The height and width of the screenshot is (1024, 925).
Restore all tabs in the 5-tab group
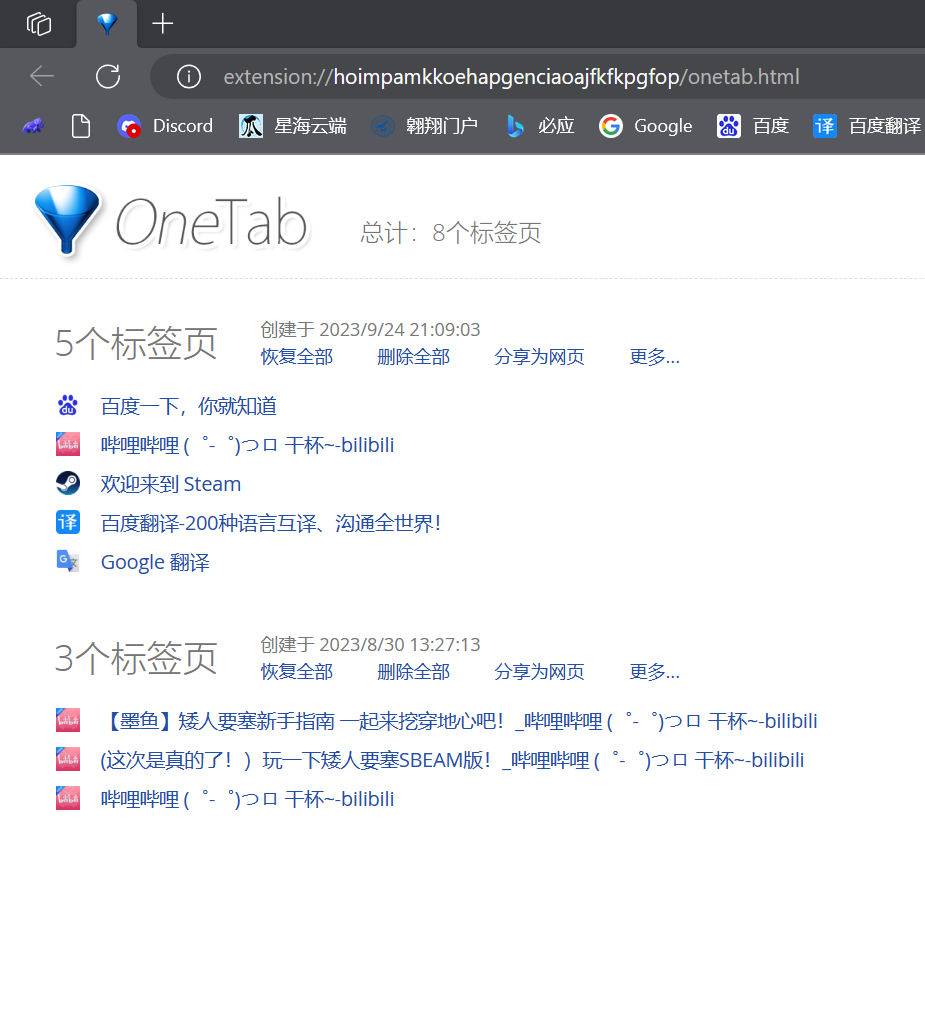pos(297,357)
